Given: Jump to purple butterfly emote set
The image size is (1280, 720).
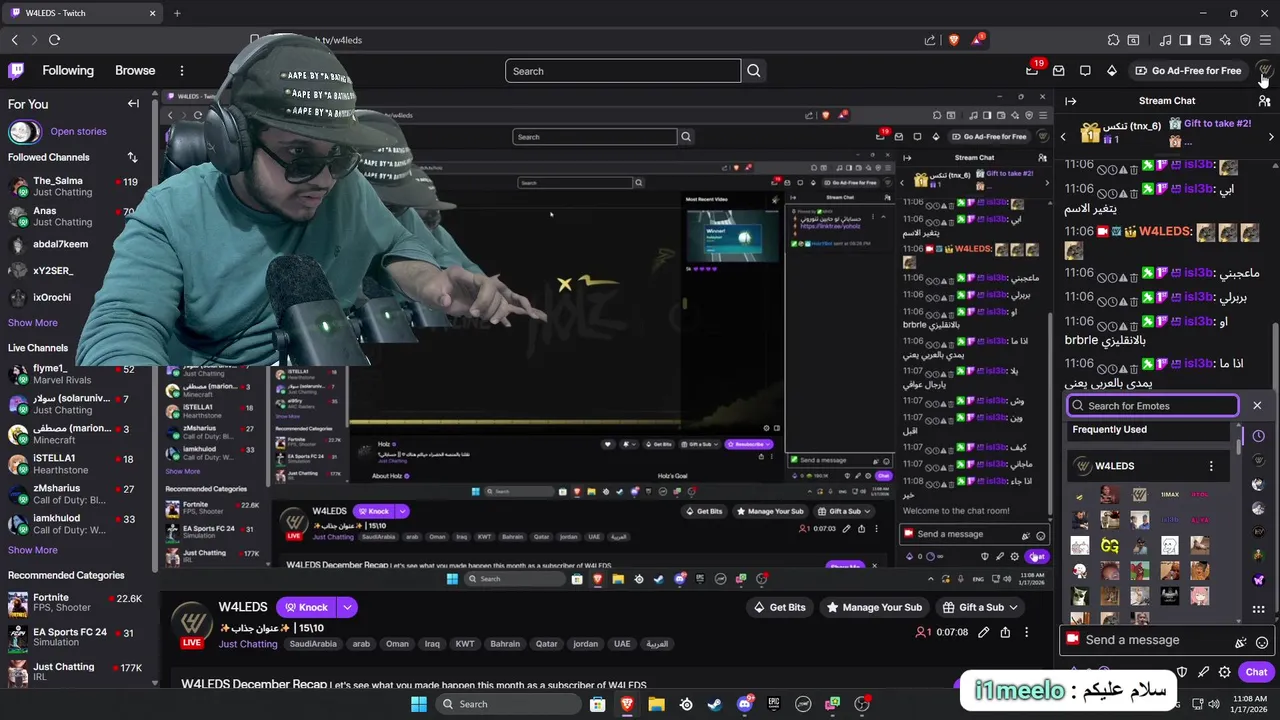Looking at the screenshot, I should pyautogui.click(x=1258, y=580).
